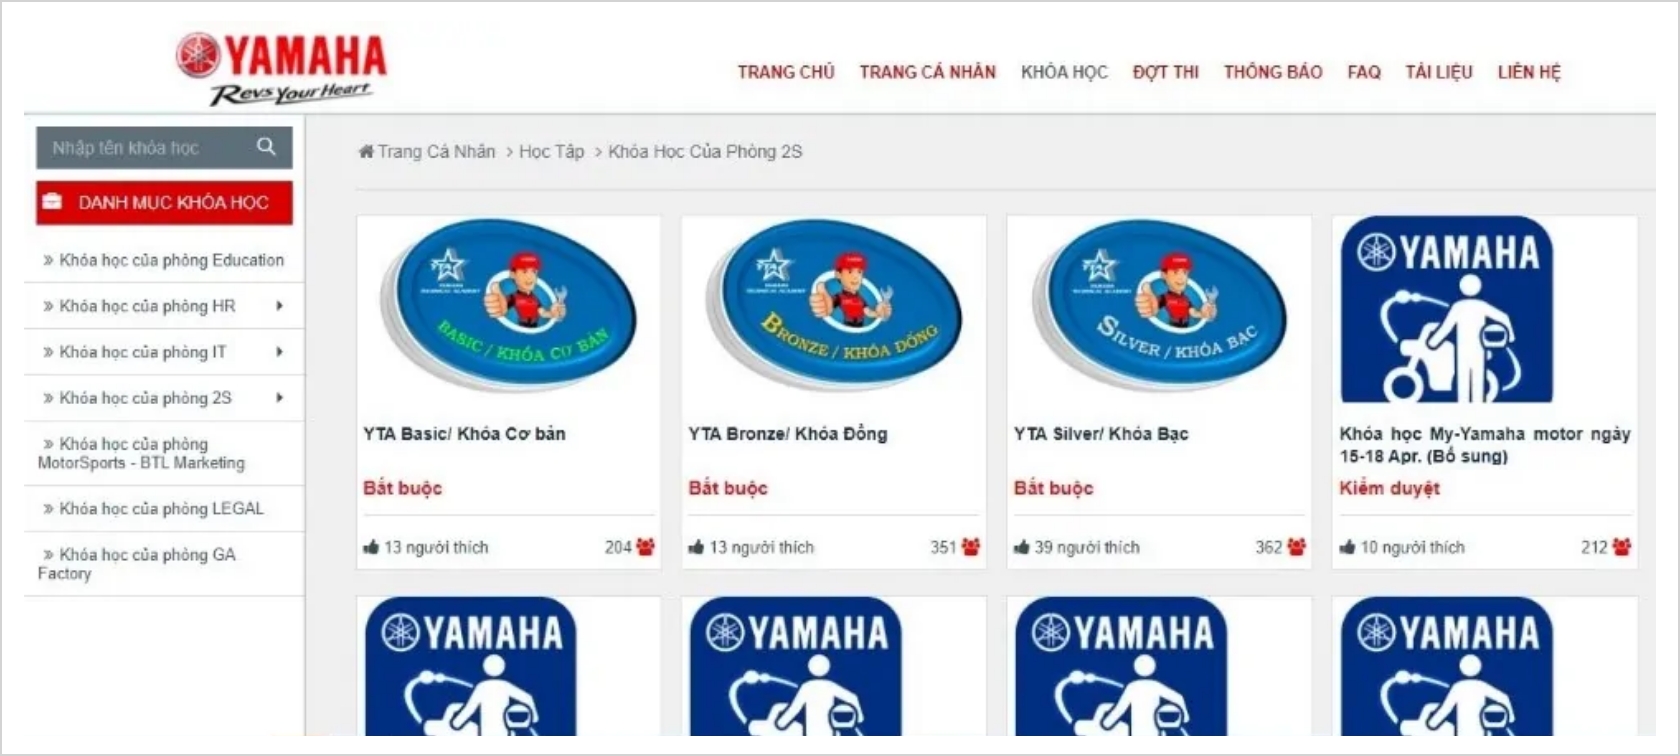Open the Đợt Thi menu item

[x=1165, y=72]
